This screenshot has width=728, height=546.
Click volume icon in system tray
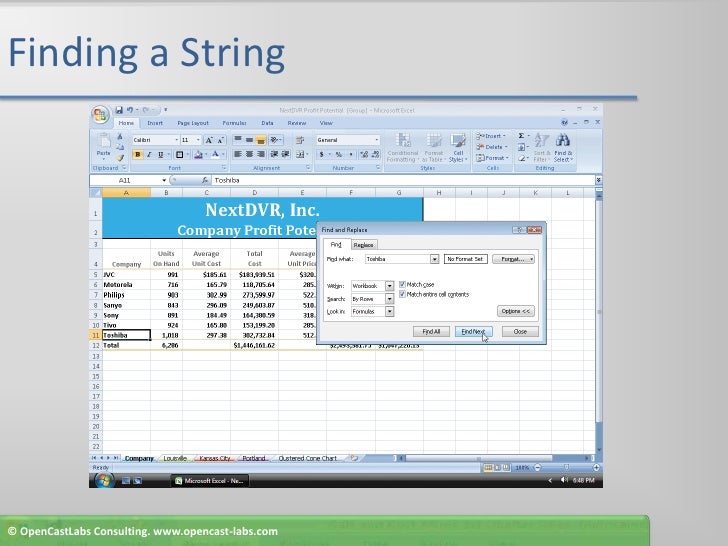point(564,480)
